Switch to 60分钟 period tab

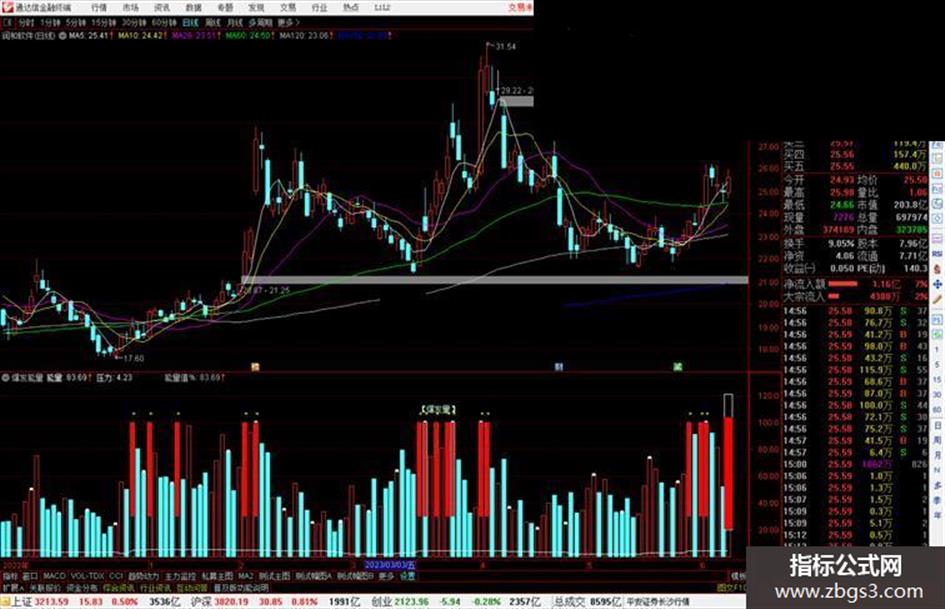point(163,23)
